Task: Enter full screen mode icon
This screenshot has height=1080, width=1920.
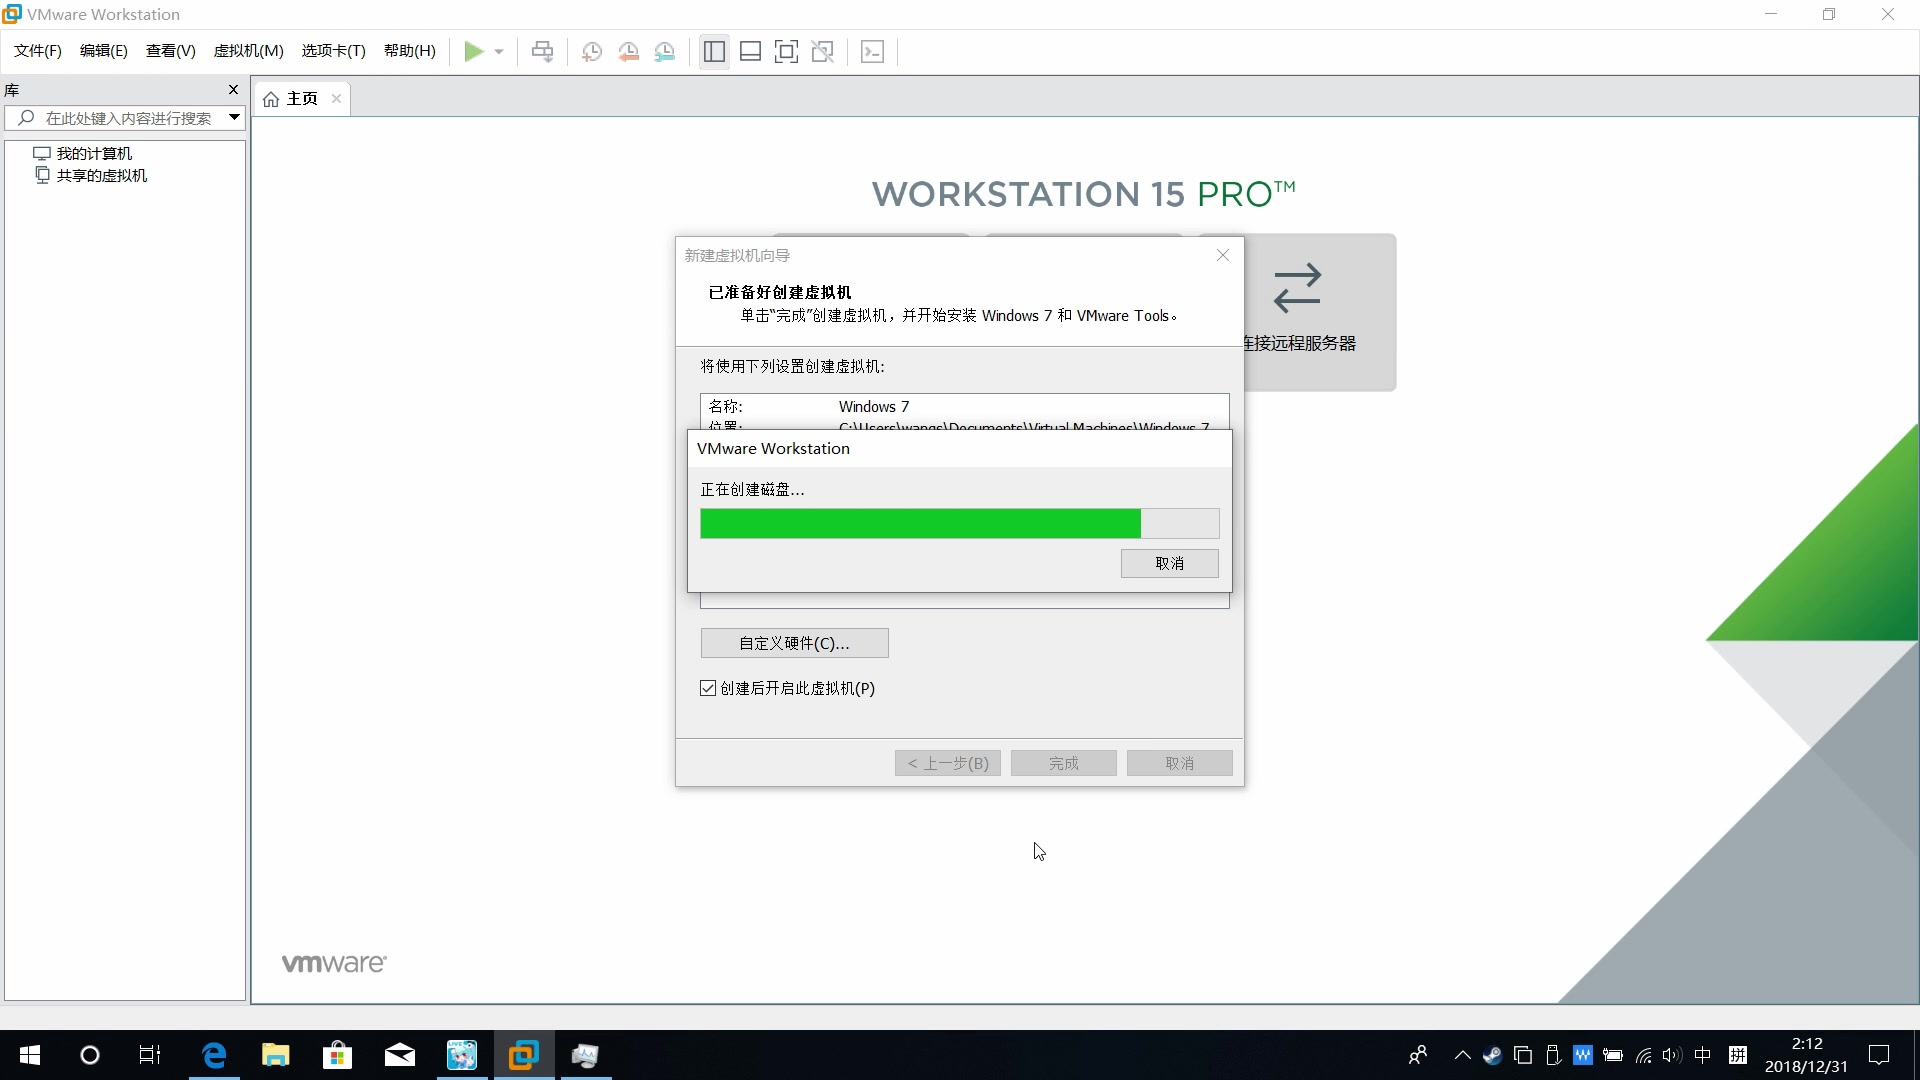Action: pos(786,51)
